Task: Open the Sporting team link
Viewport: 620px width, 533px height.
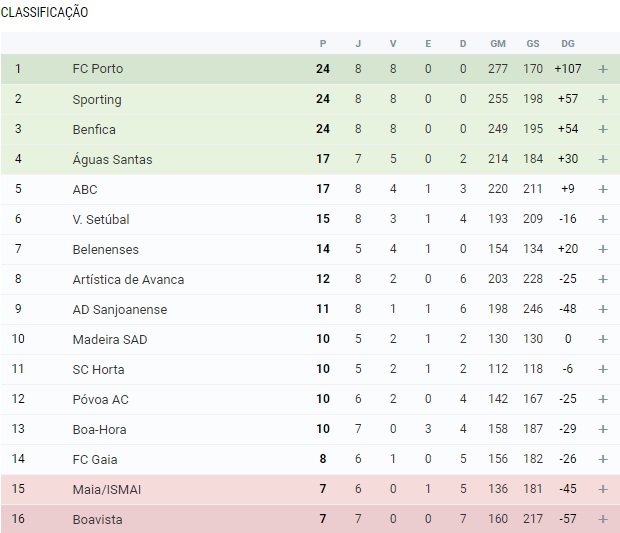Action: [96, 100]
